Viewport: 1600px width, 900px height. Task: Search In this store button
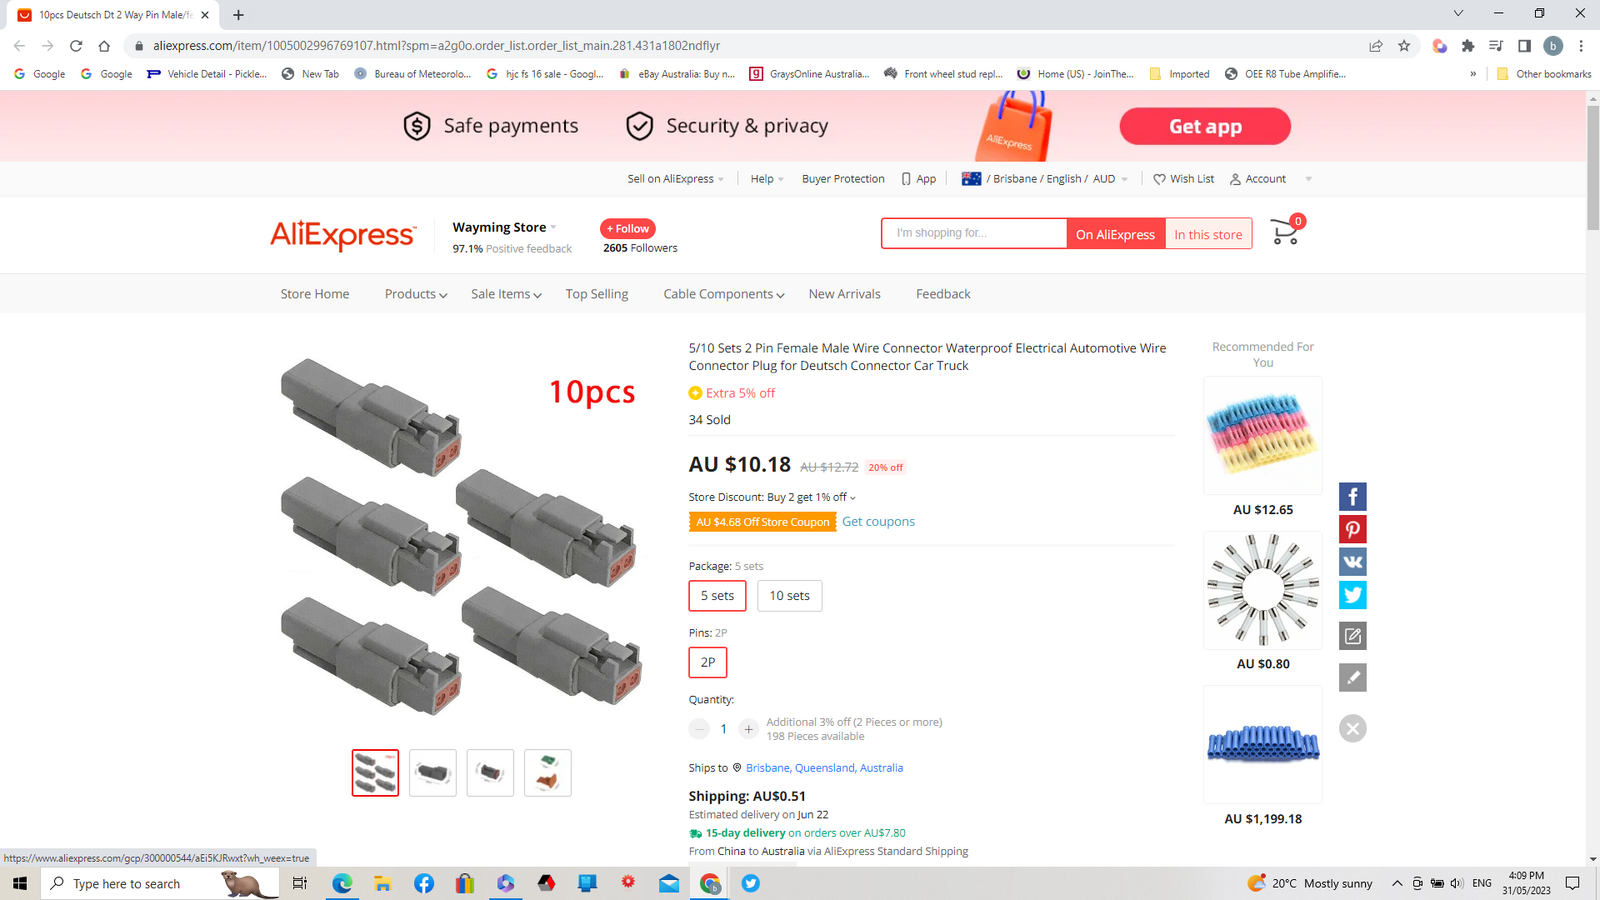click(1208, 234)
